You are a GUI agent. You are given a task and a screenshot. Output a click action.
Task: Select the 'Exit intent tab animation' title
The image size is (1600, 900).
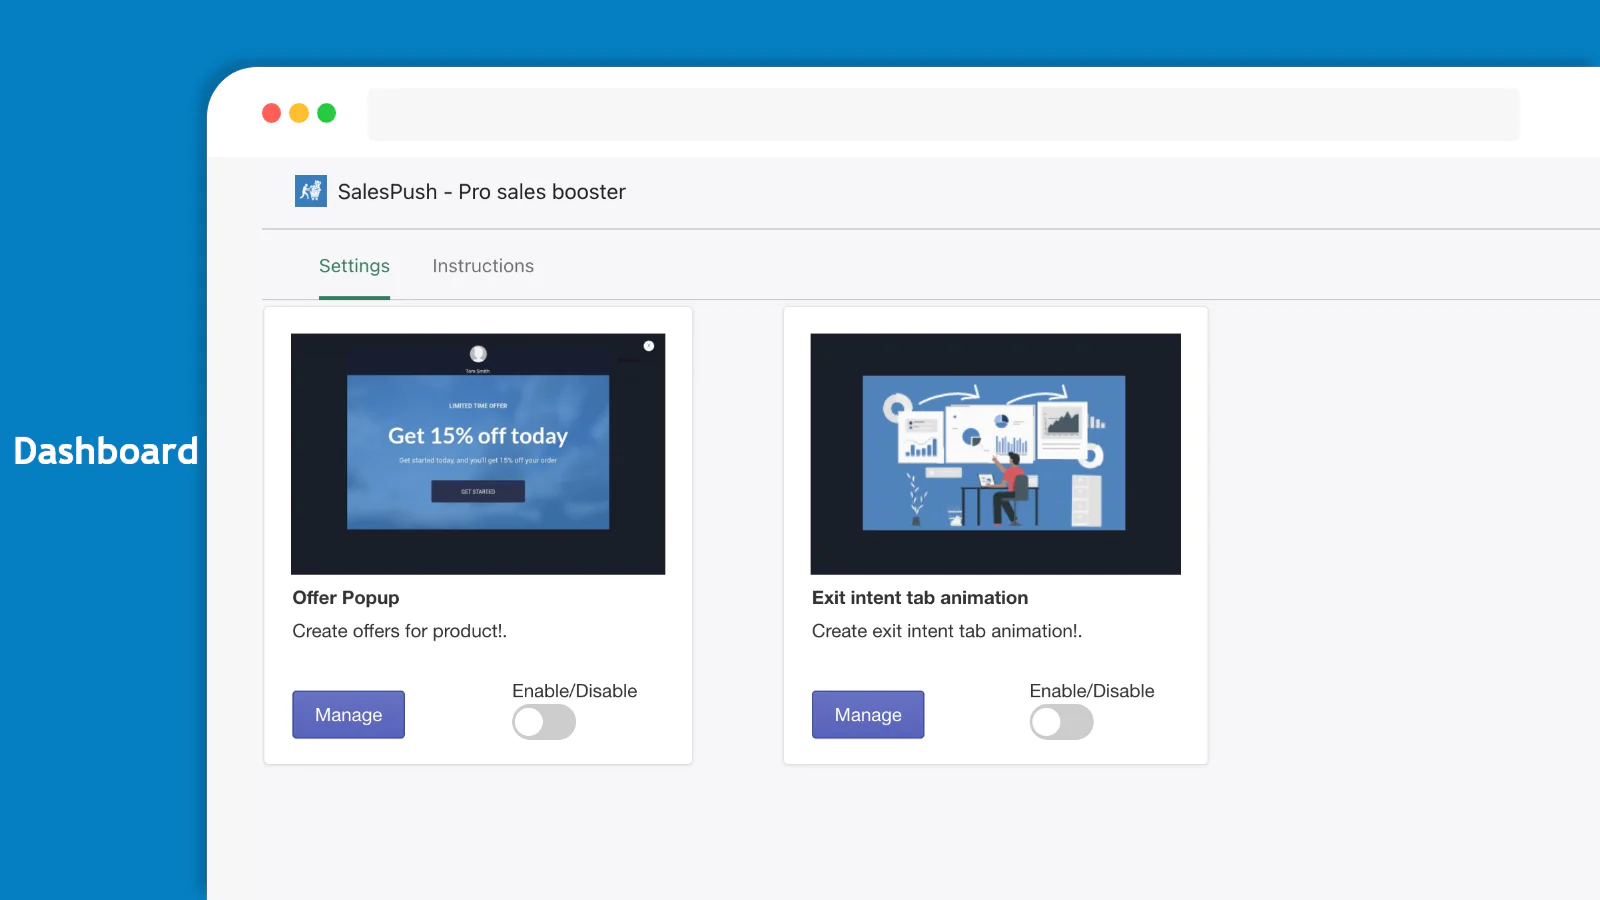point(920,598)
